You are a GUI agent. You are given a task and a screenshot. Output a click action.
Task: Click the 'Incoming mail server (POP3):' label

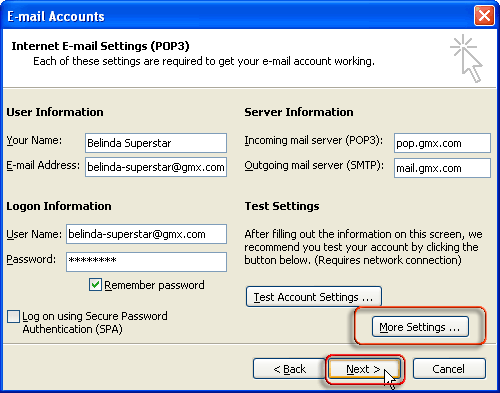(314, 140)
